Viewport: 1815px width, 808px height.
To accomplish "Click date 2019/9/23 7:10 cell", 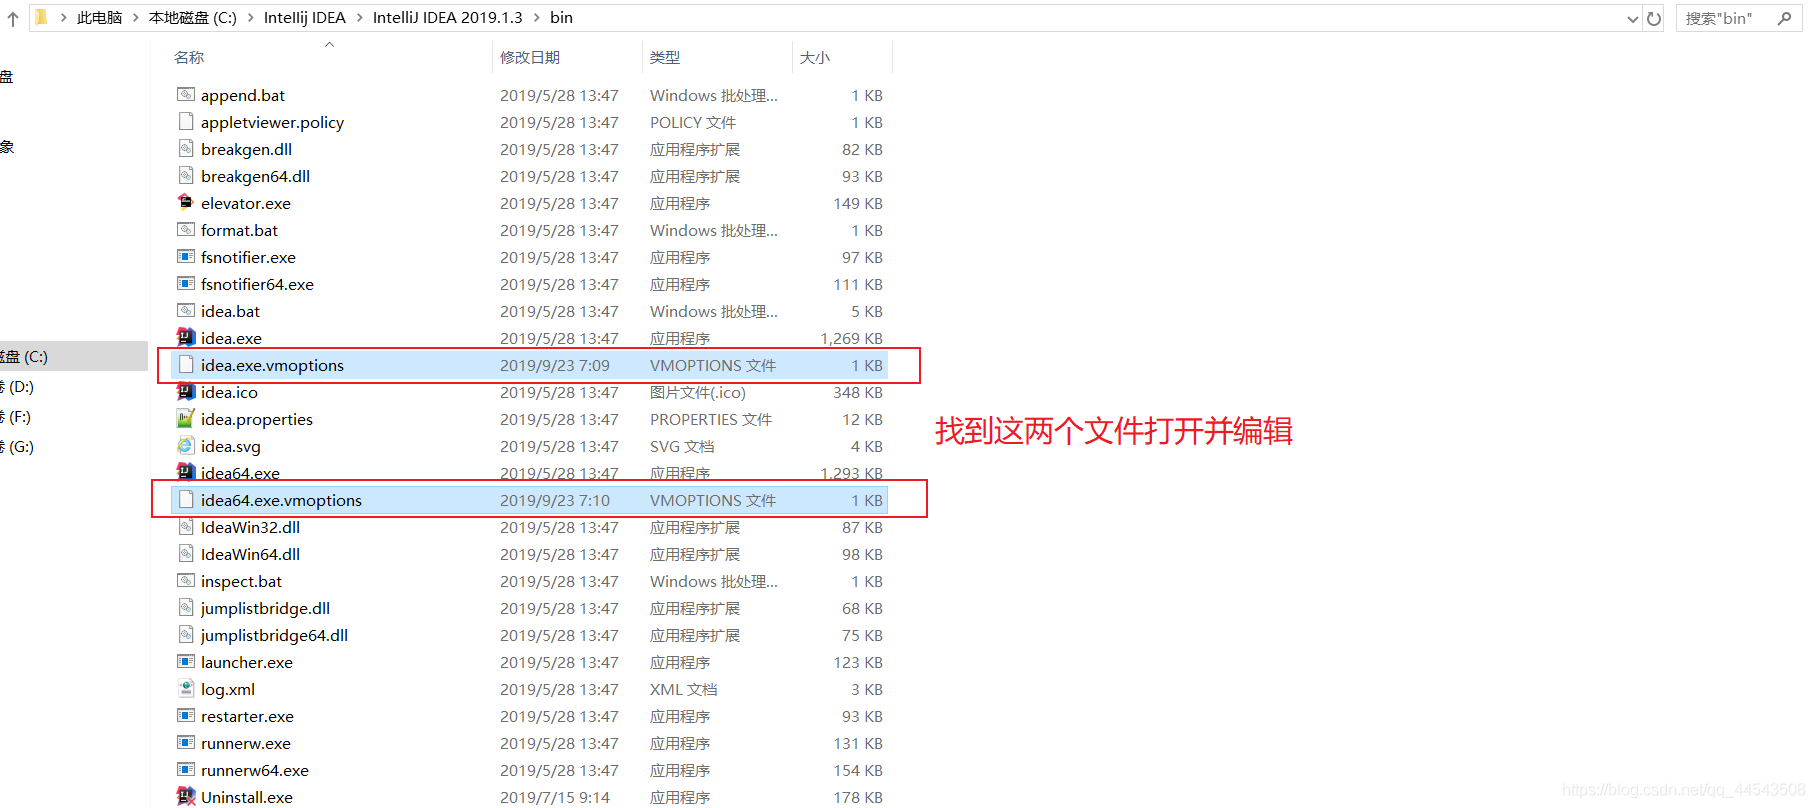I will pyautogui.click(x=555, y=500).
